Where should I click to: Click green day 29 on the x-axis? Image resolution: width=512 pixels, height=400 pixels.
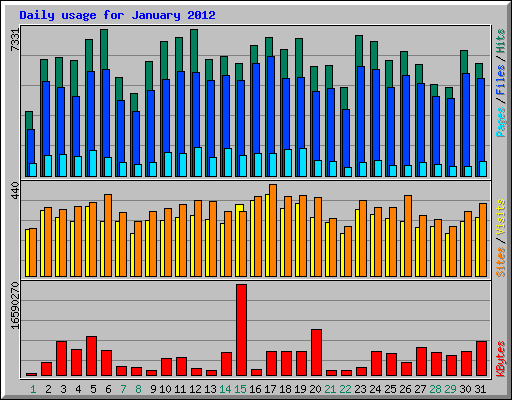coord(450,389)
